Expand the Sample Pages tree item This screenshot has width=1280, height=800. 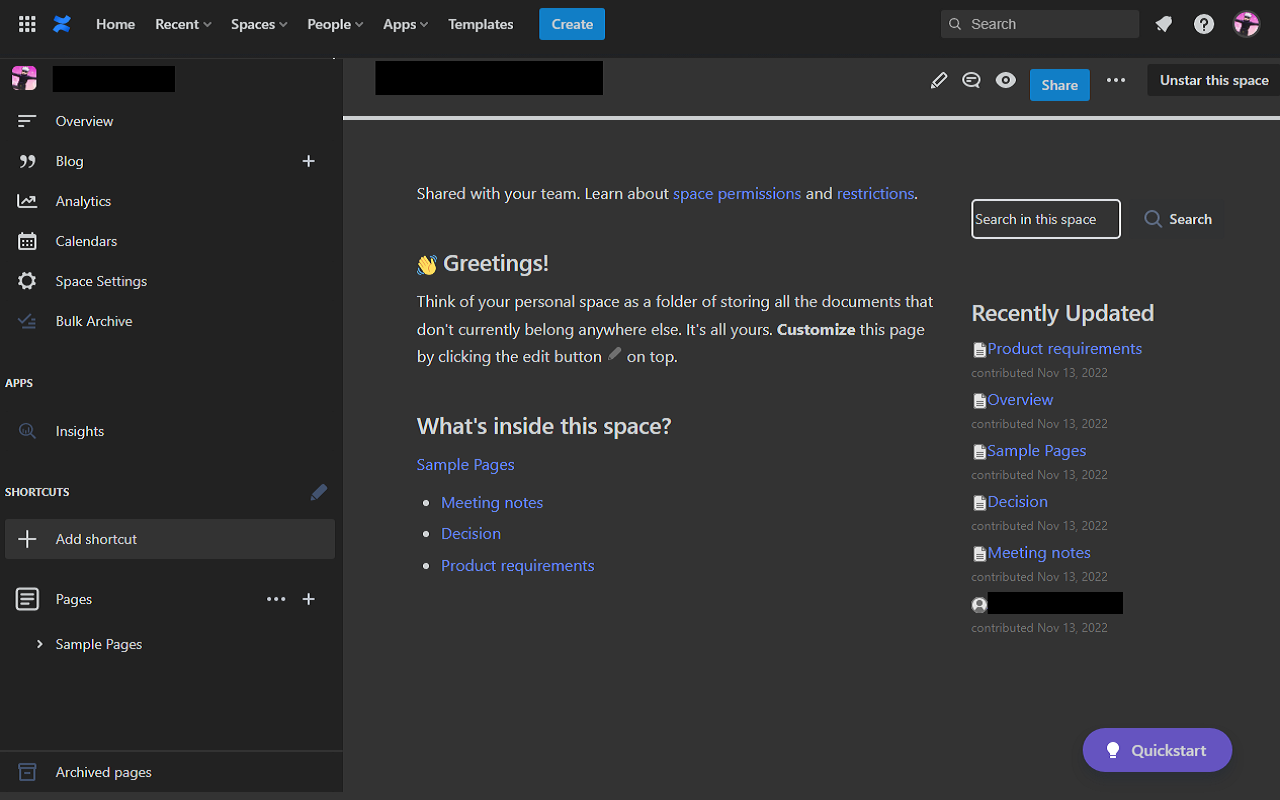(40, 644)
